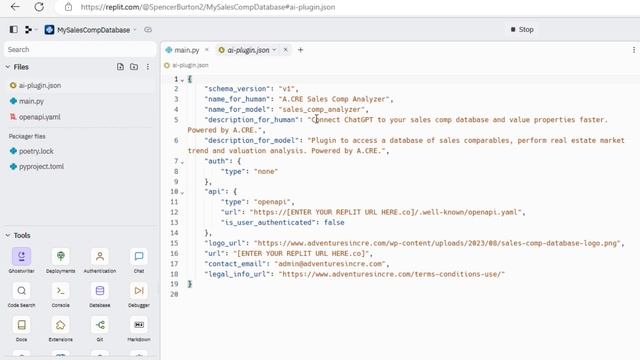Fold the code block at line 1
This screenshot has height=360, width=640.
click(182, 80)
